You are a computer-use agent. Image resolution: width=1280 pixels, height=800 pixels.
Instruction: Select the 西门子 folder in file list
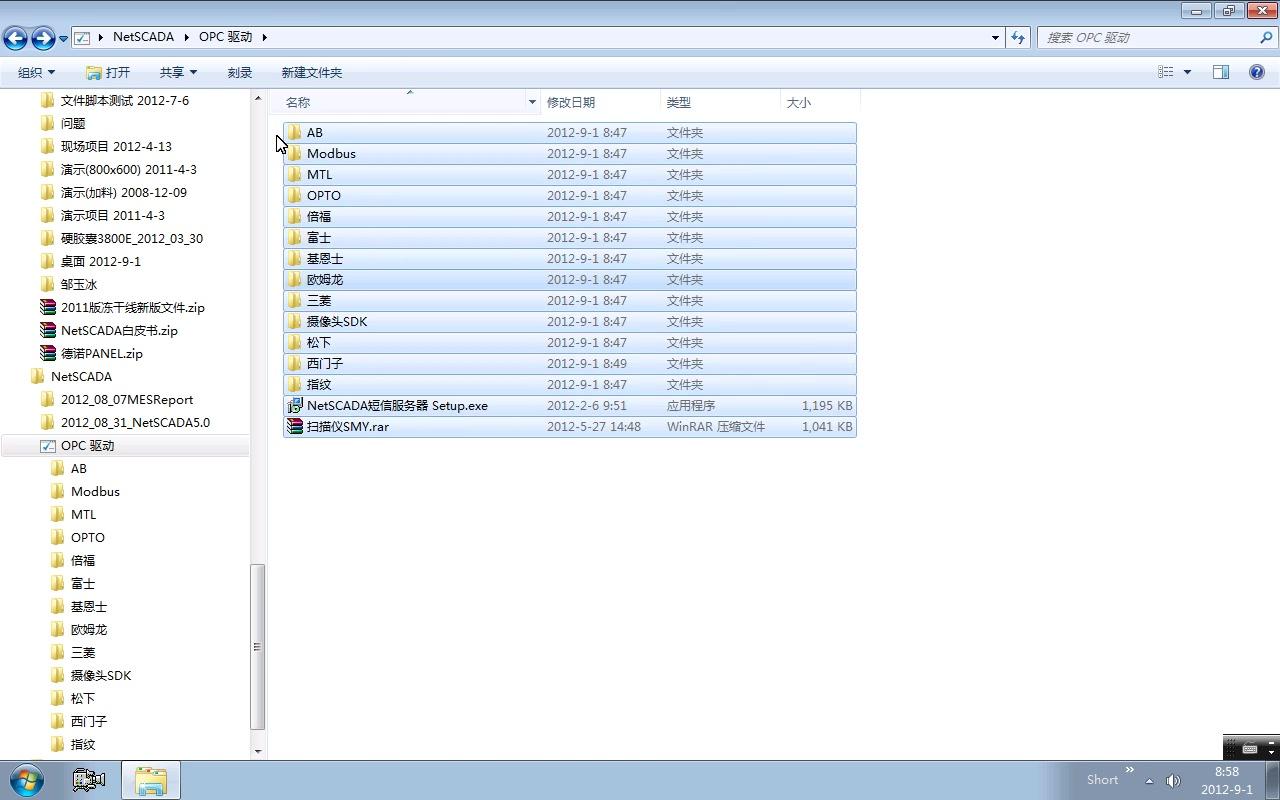(570, 363)
